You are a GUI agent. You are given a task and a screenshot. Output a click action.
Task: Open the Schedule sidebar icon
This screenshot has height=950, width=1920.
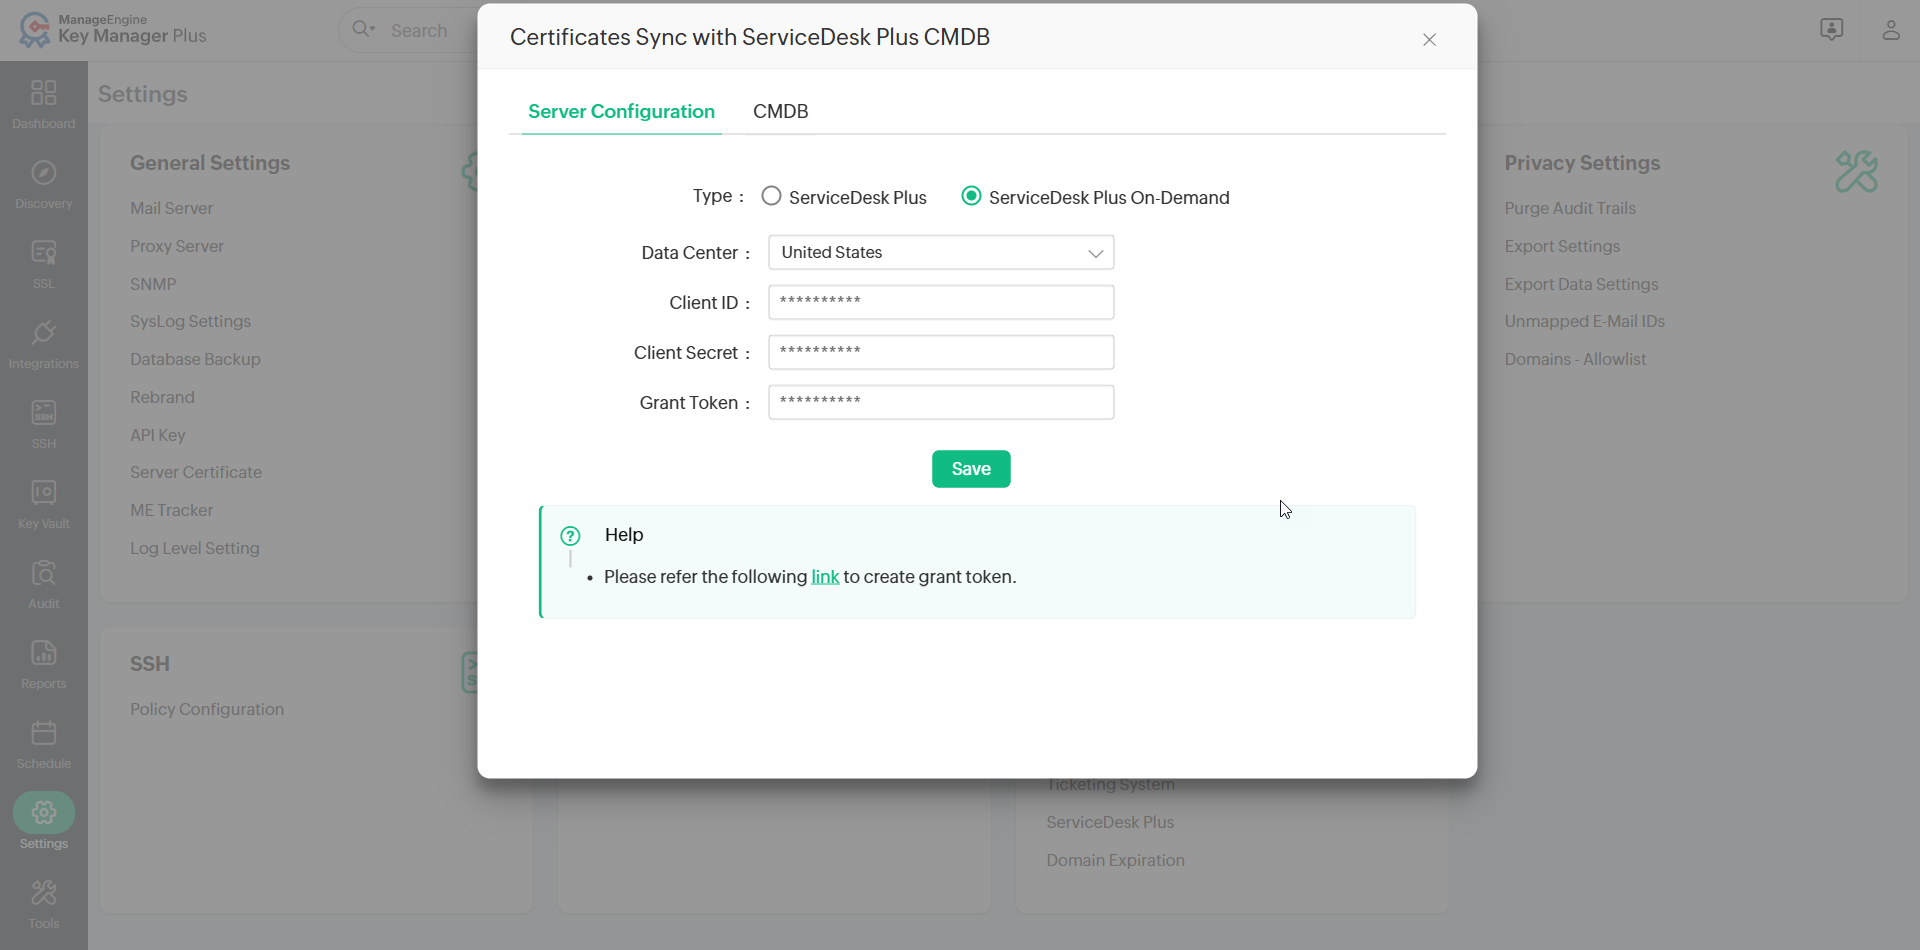click(x=44, y=733)
